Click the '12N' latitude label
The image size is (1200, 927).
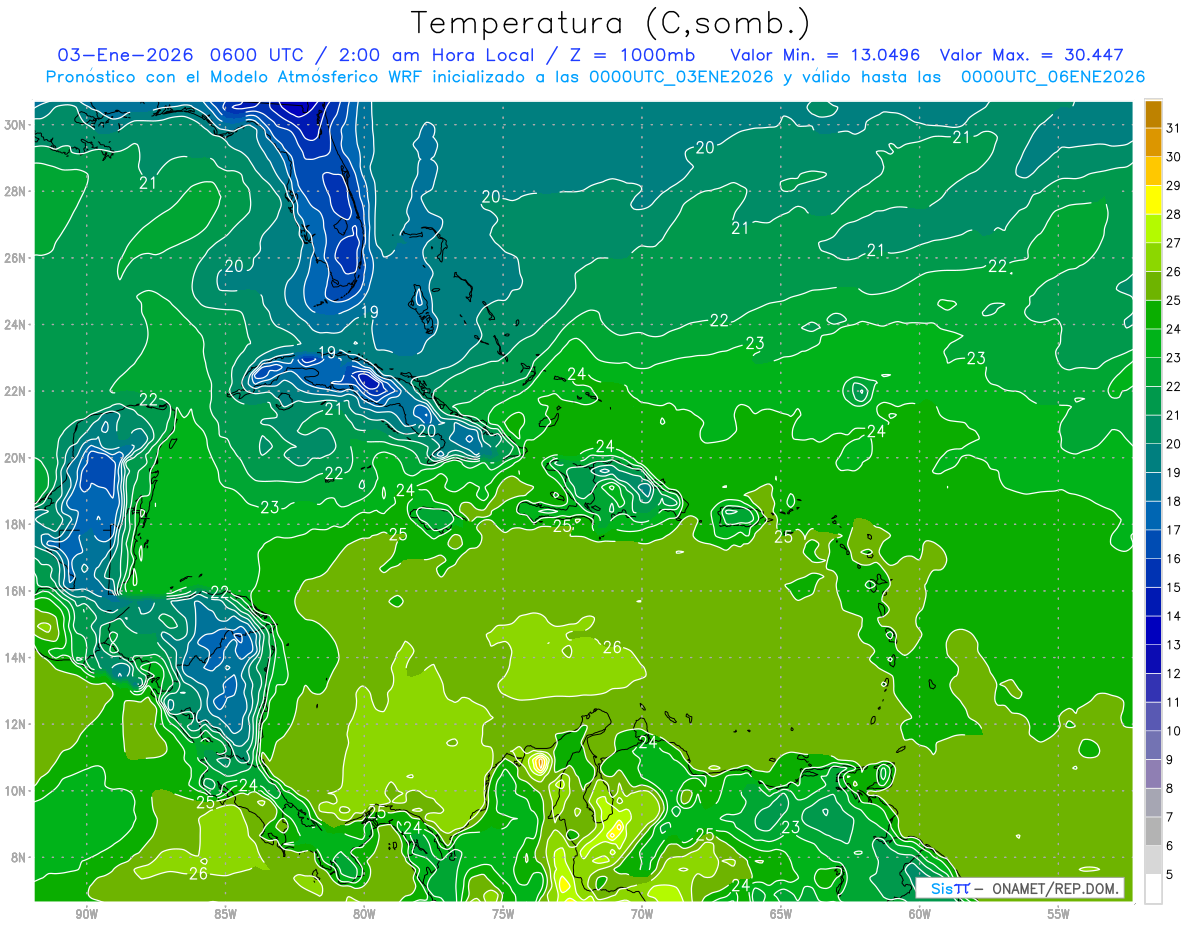pos(17,724)
